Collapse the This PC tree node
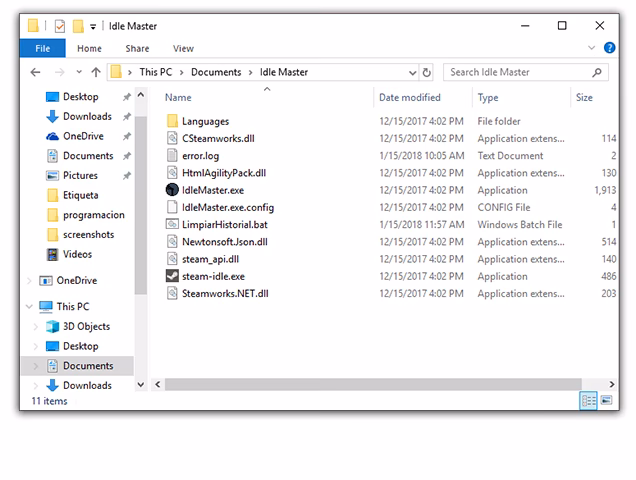The height and width of the screenshot is (480, 636). pos(29,306)
